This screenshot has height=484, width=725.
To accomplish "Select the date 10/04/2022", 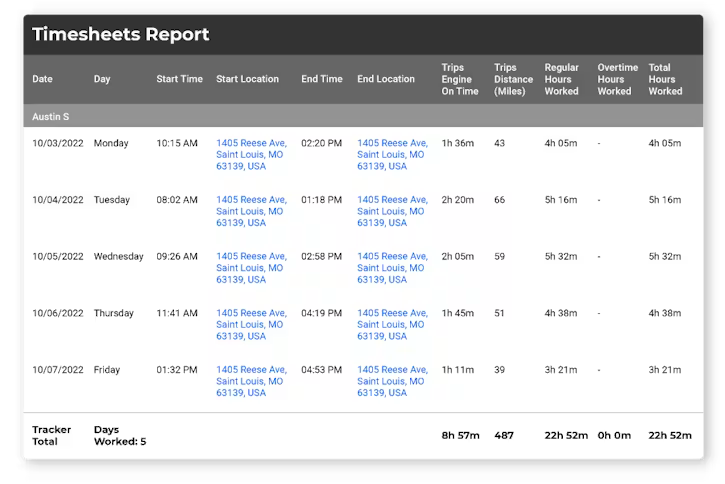I will [x=58, y=200].
